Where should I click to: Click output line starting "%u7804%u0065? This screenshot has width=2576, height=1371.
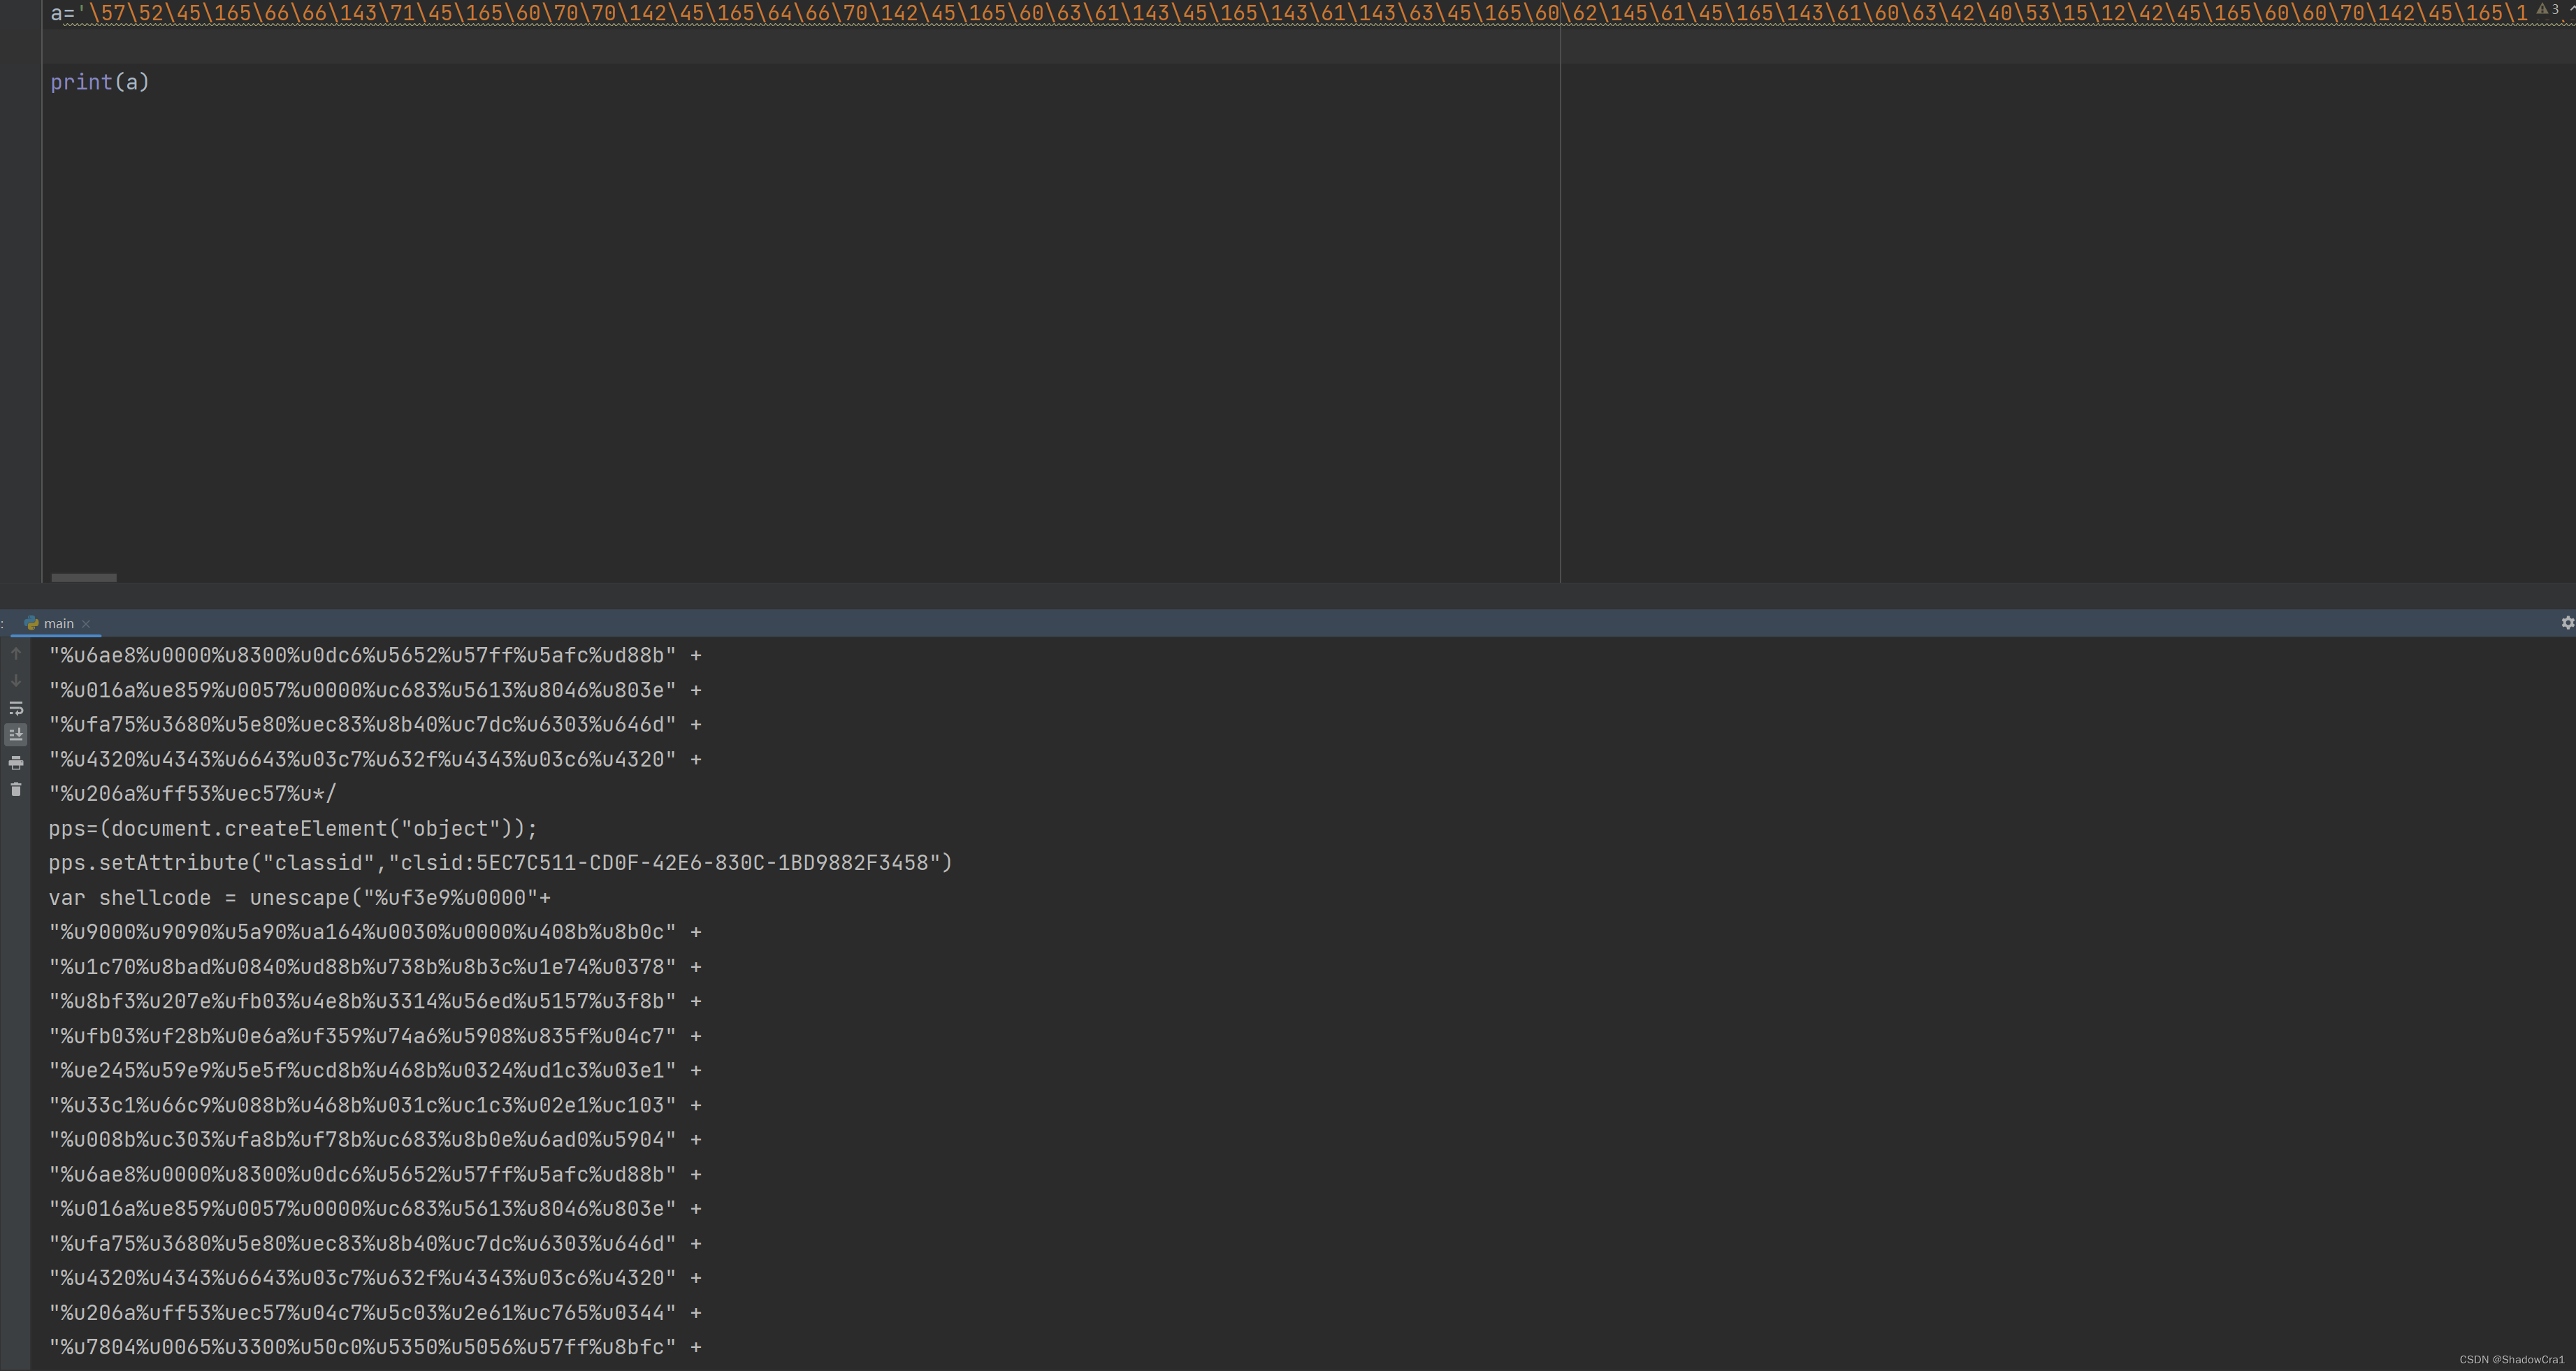[x=375, y=1347]
